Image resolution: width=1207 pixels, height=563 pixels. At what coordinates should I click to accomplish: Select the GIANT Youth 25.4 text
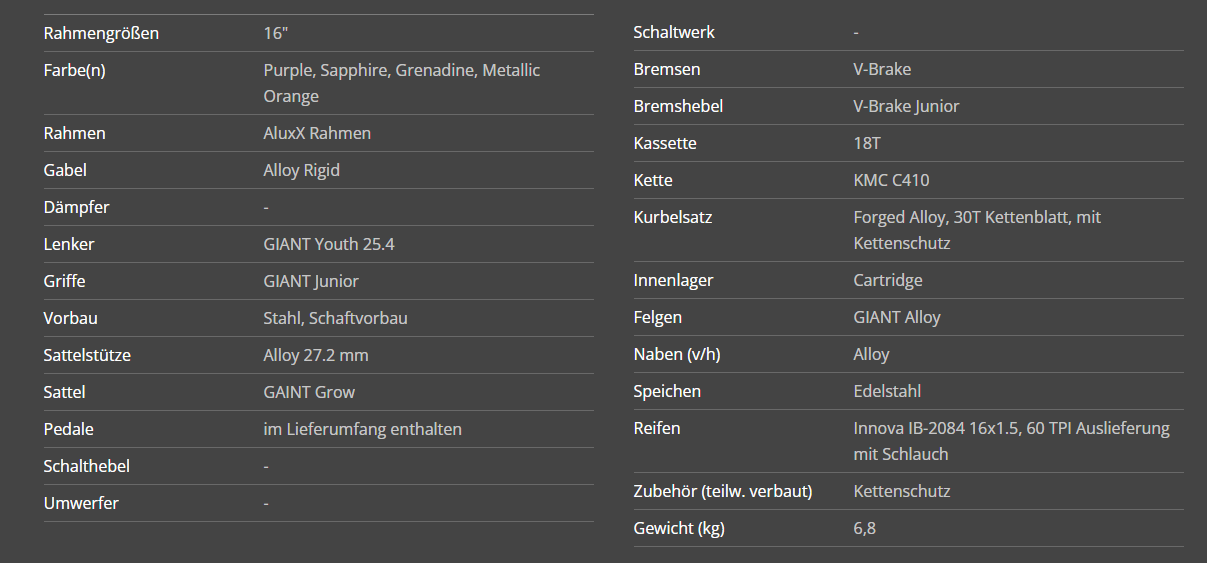[x=329, y=244]
